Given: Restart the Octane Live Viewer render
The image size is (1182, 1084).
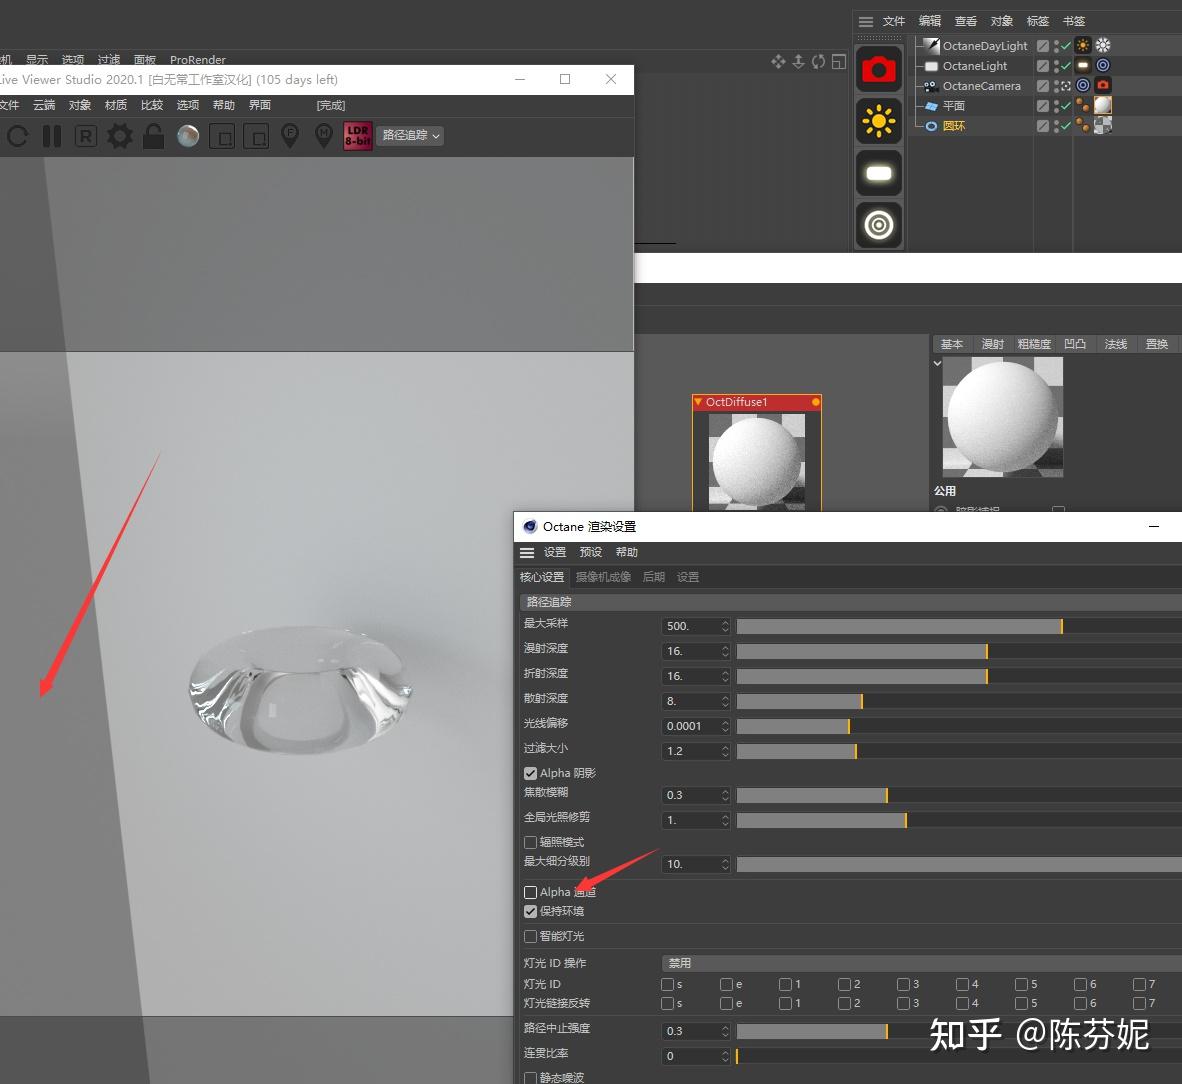Looking at the screenshot, I should pos(17,137).
